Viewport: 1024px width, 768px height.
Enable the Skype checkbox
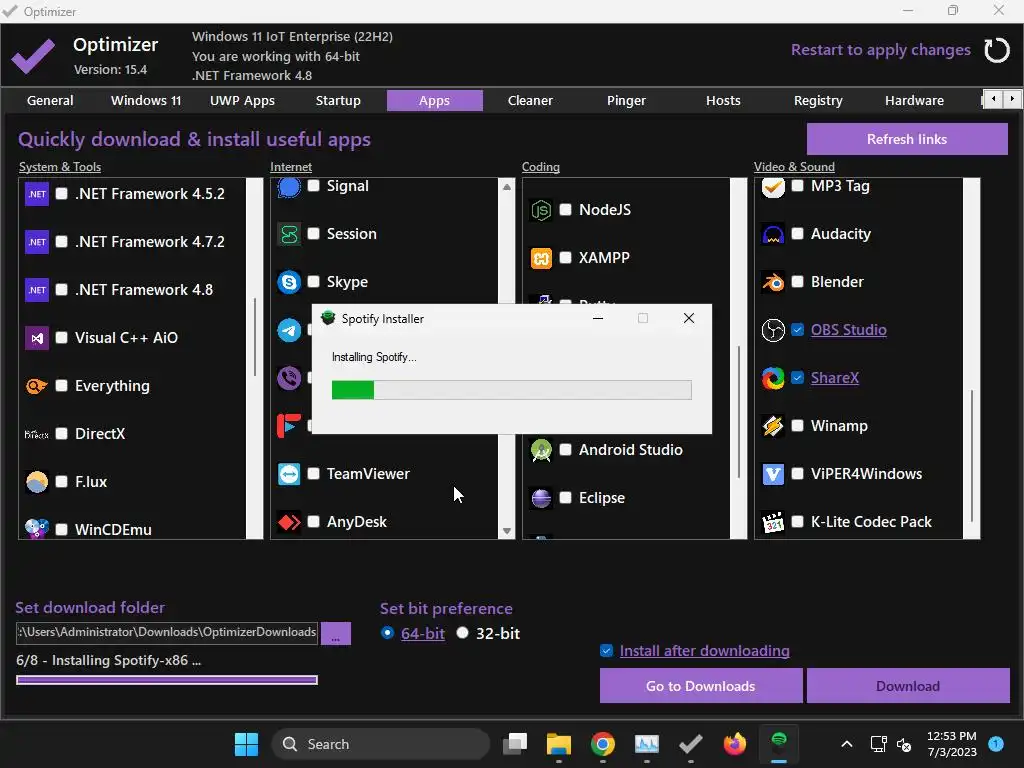click(313, 281)
